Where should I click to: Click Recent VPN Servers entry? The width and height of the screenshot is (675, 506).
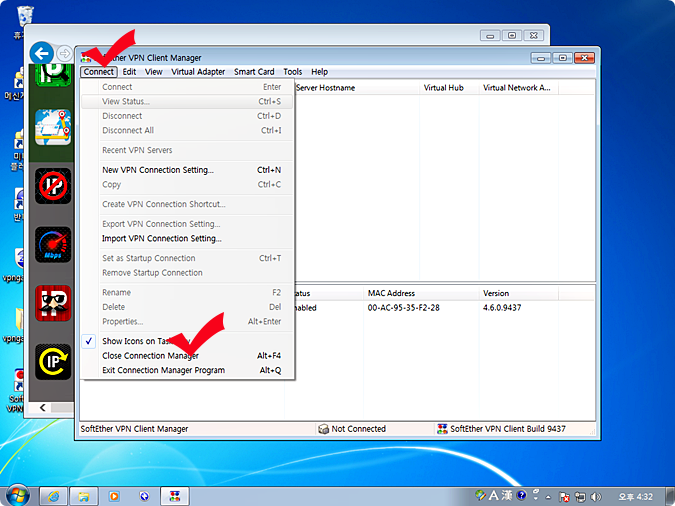[x=188, y=150]
